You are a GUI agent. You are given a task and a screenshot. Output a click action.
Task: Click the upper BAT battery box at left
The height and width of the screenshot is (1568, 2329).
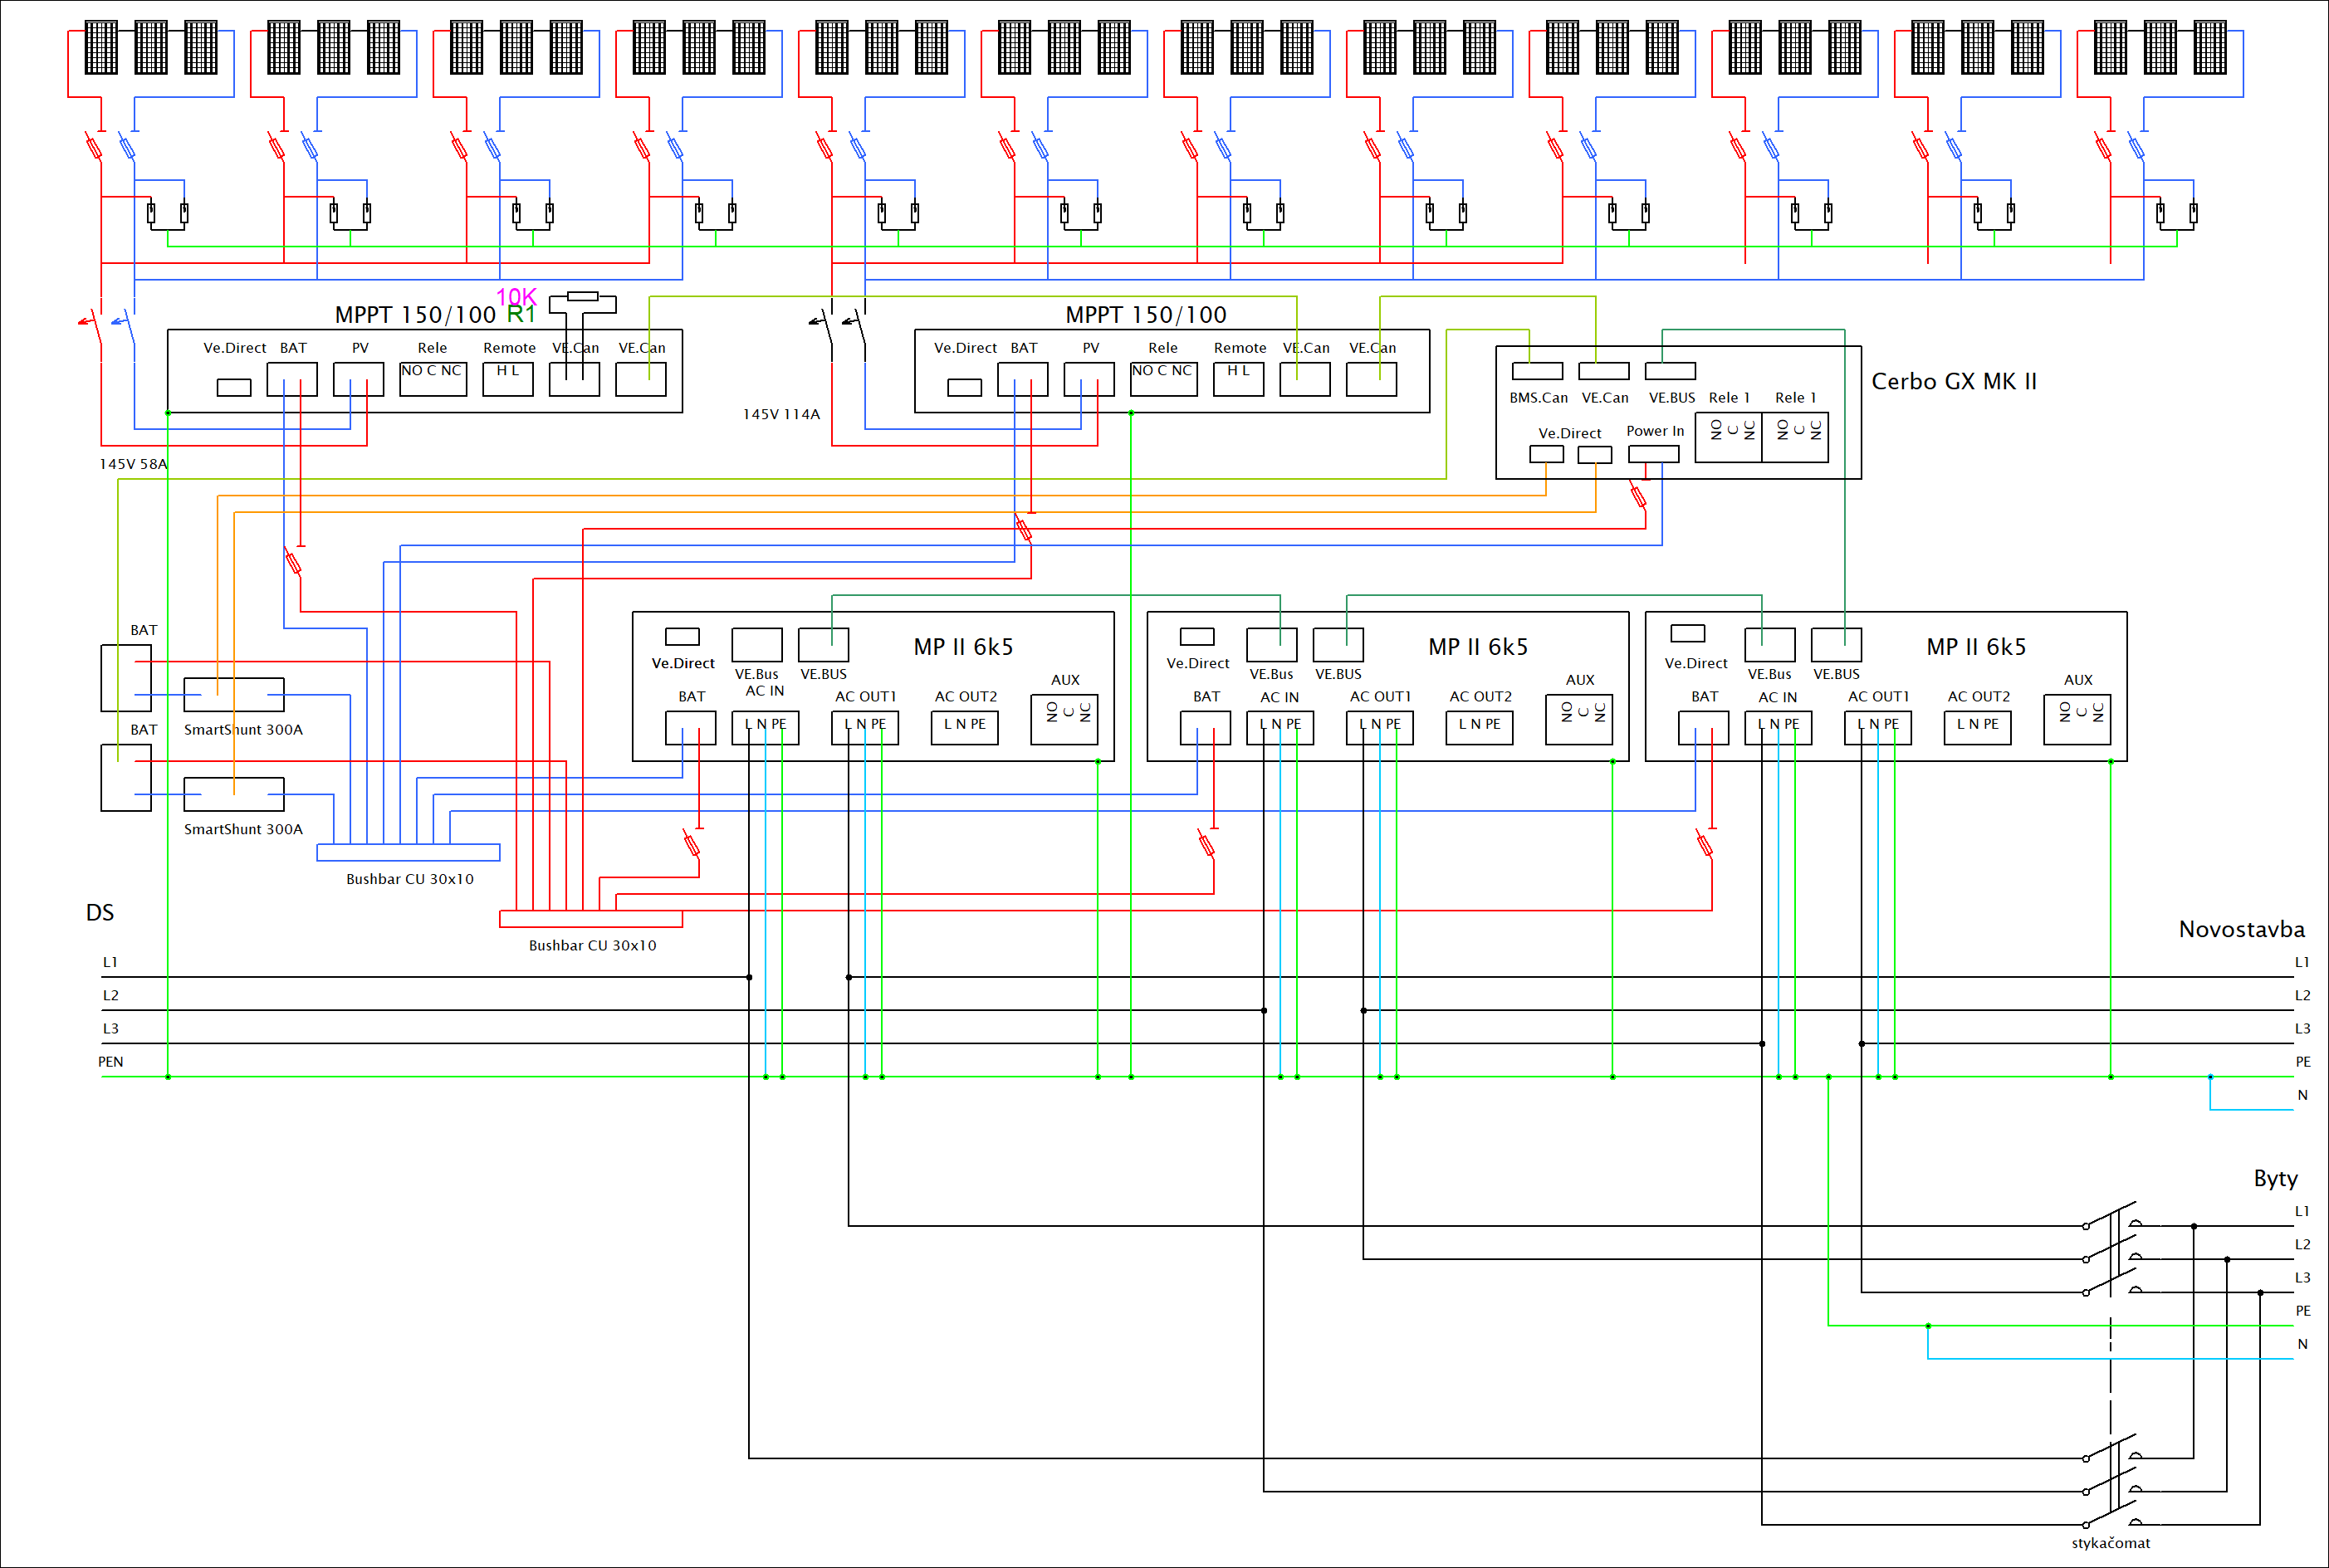pyautogui.click(x=126, y=678)
